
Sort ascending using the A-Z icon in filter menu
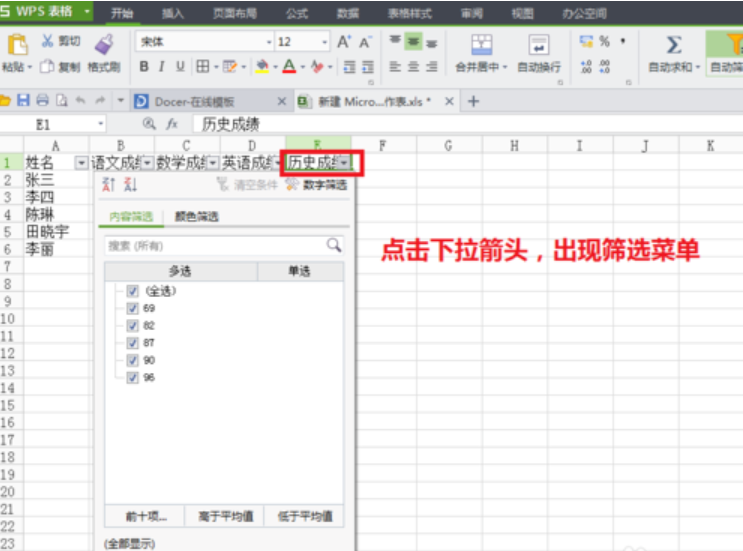[111, 185]
